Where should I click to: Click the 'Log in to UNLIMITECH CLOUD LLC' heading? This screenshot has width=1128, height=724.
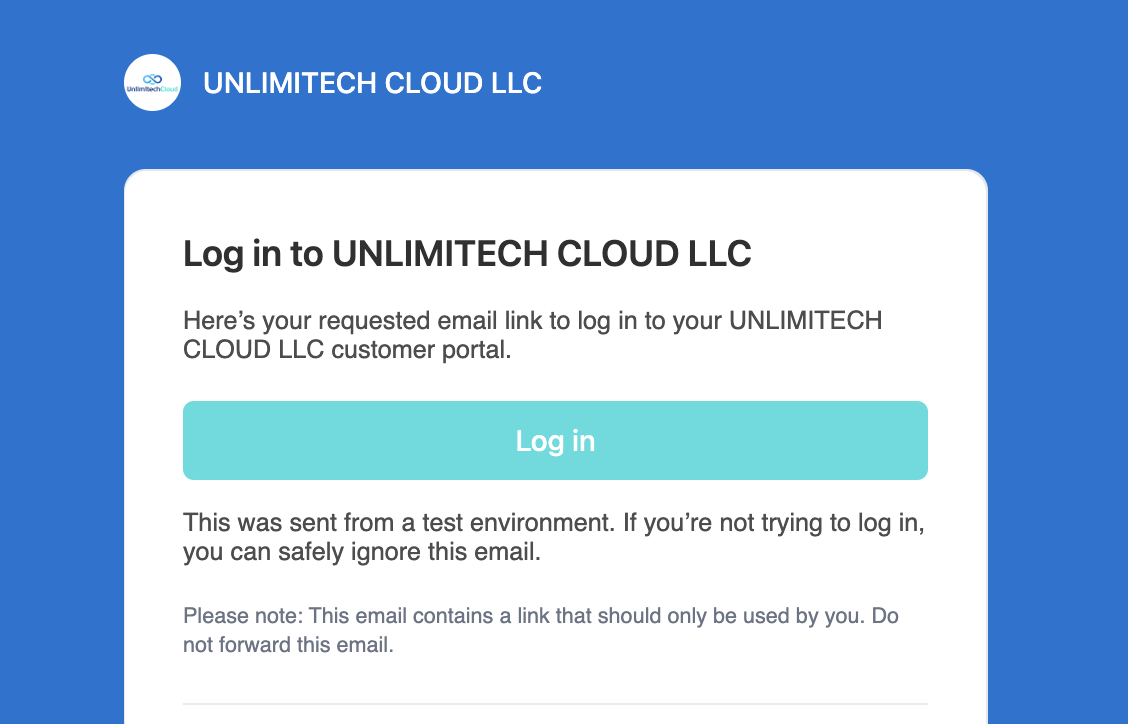click(468, 253)
